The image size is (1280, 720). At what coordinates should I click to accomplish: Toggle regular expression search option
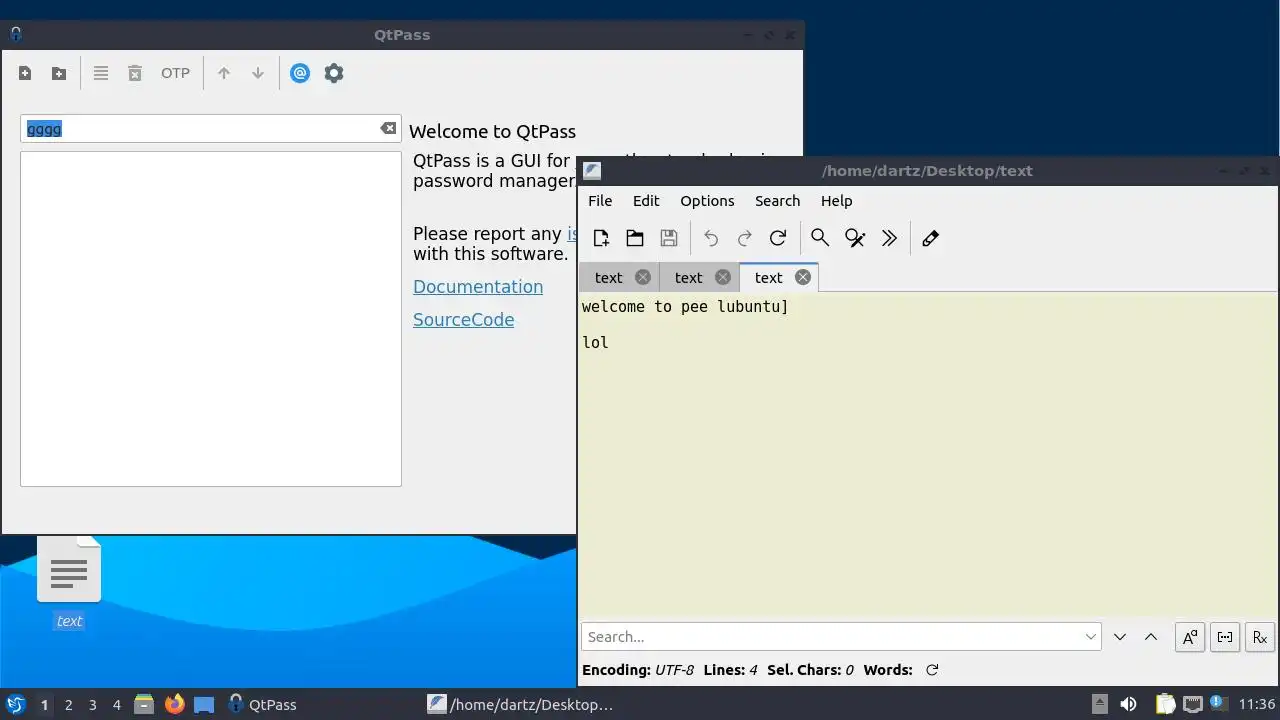pos(1260,637)
